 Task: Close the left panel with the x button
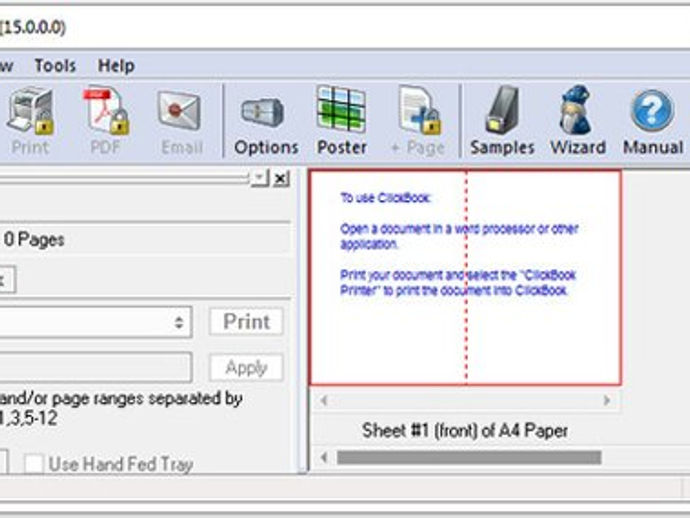pyautogui.click(x=281, y=179)
